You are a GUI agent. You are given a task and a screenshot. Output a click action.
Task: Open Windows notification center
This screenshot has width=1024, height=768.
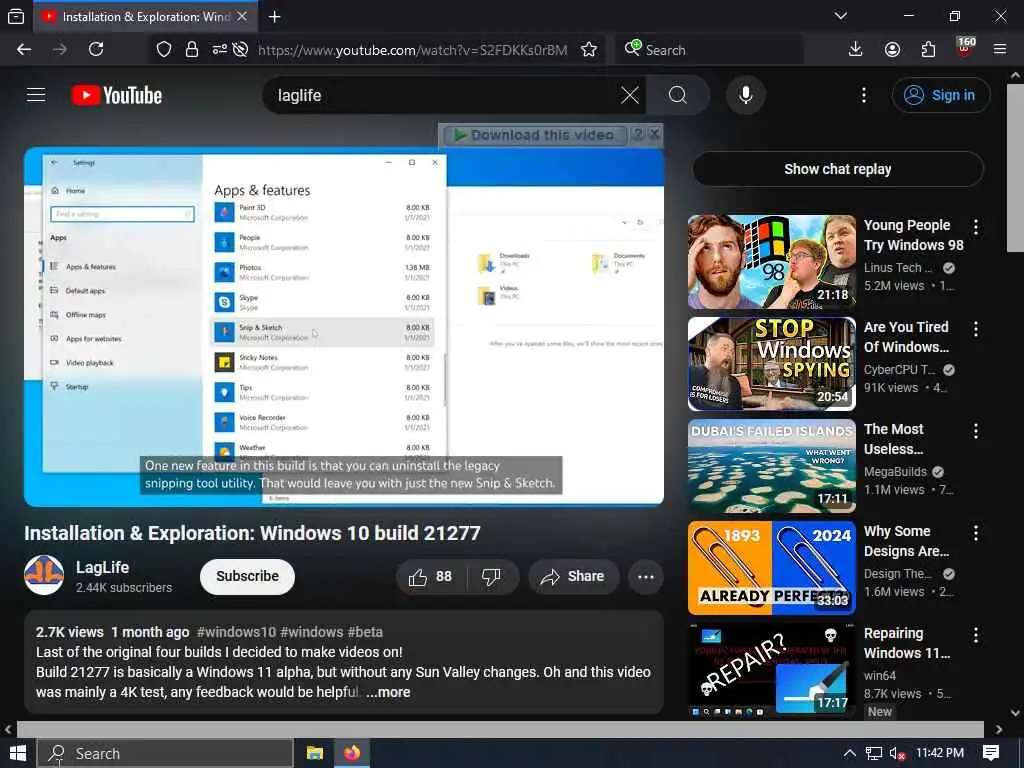(991, 753)
